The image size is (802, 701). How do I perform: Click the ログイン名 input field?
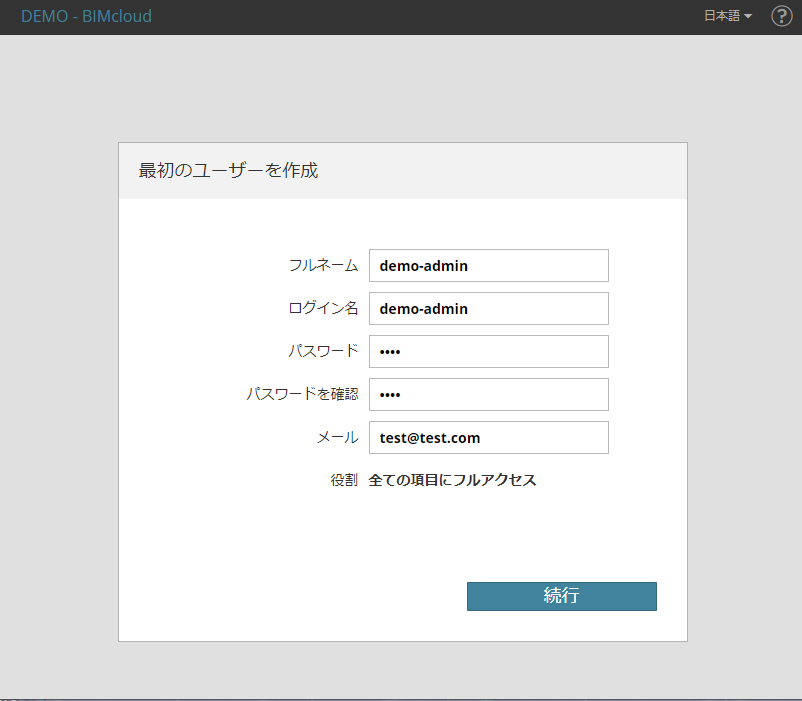[488, 308]
